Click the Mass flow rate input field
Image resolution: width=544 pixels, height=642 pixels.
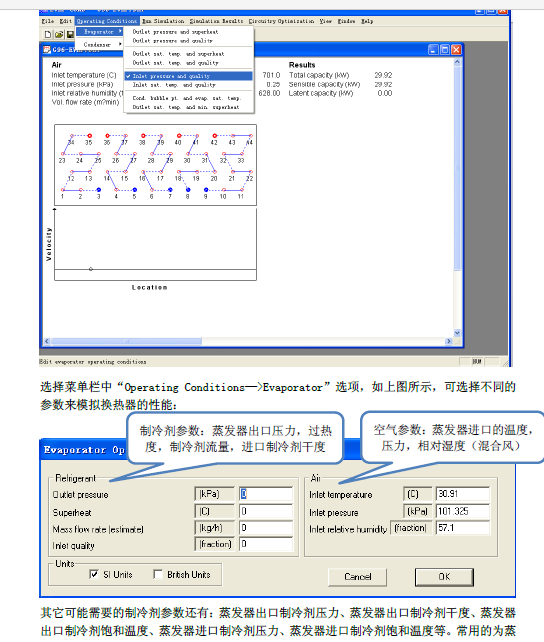tap(266, 528)
